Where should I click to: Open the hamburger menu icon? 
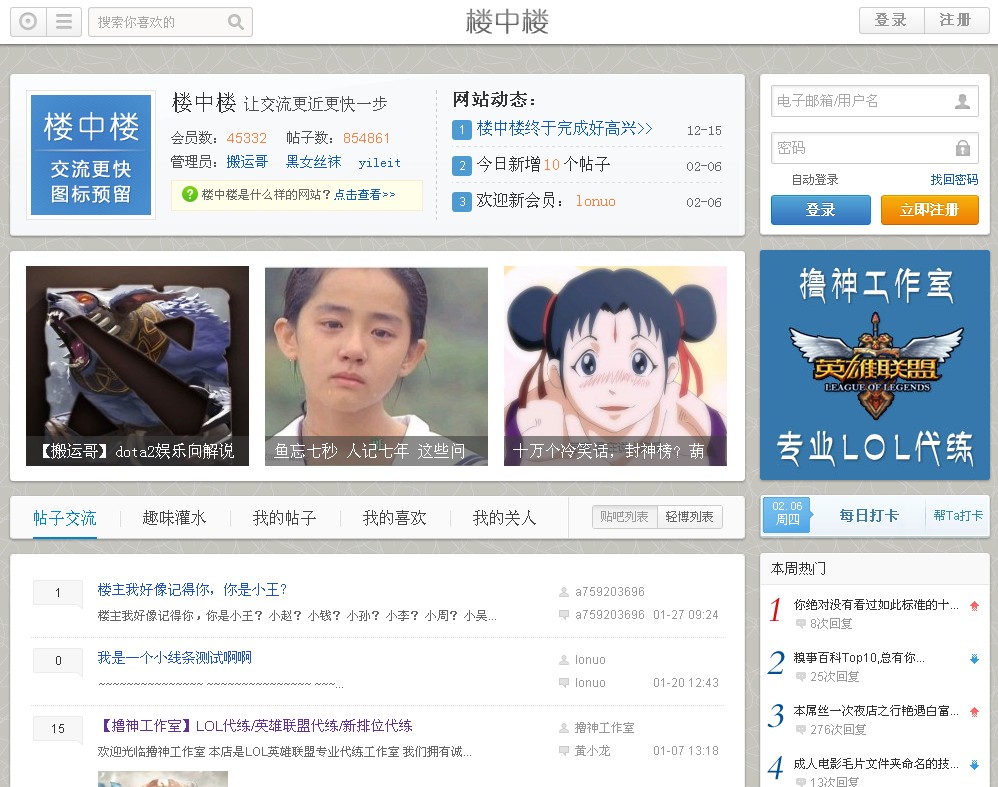point(64,21)
